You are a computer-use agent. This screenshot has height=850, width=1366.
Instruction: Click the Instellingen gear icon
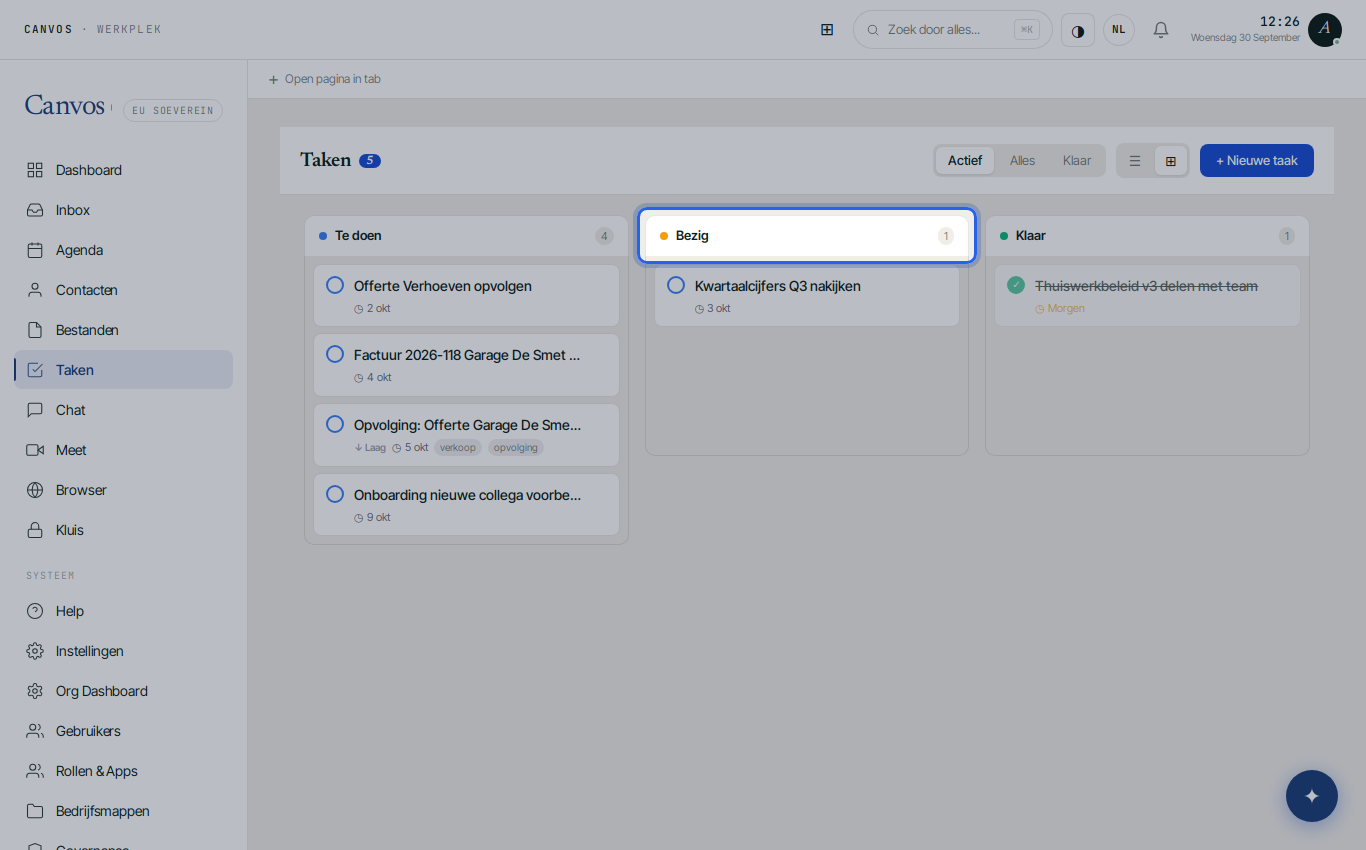(35, 651)
